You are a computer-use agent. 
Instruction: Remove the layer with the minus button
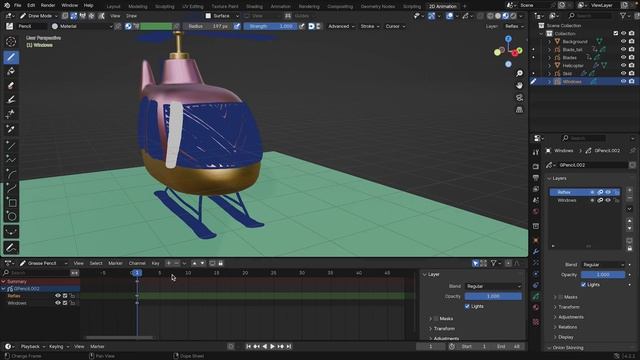[629, 198]
